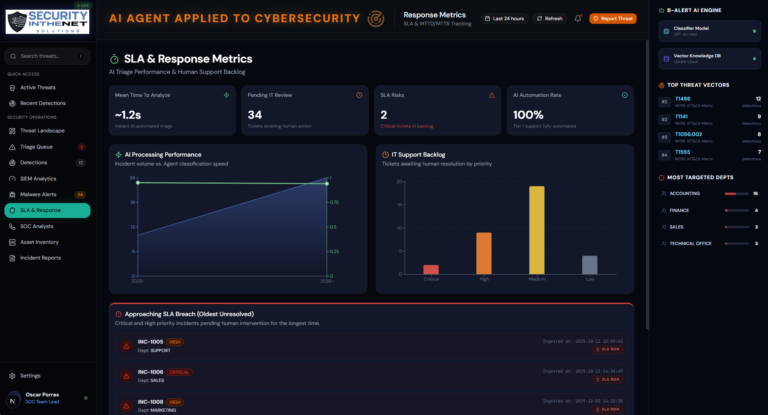The height and width of the screenshot is (415, 768).
Task: Refresh the dashboard data
Action: (x=550, y=19)
